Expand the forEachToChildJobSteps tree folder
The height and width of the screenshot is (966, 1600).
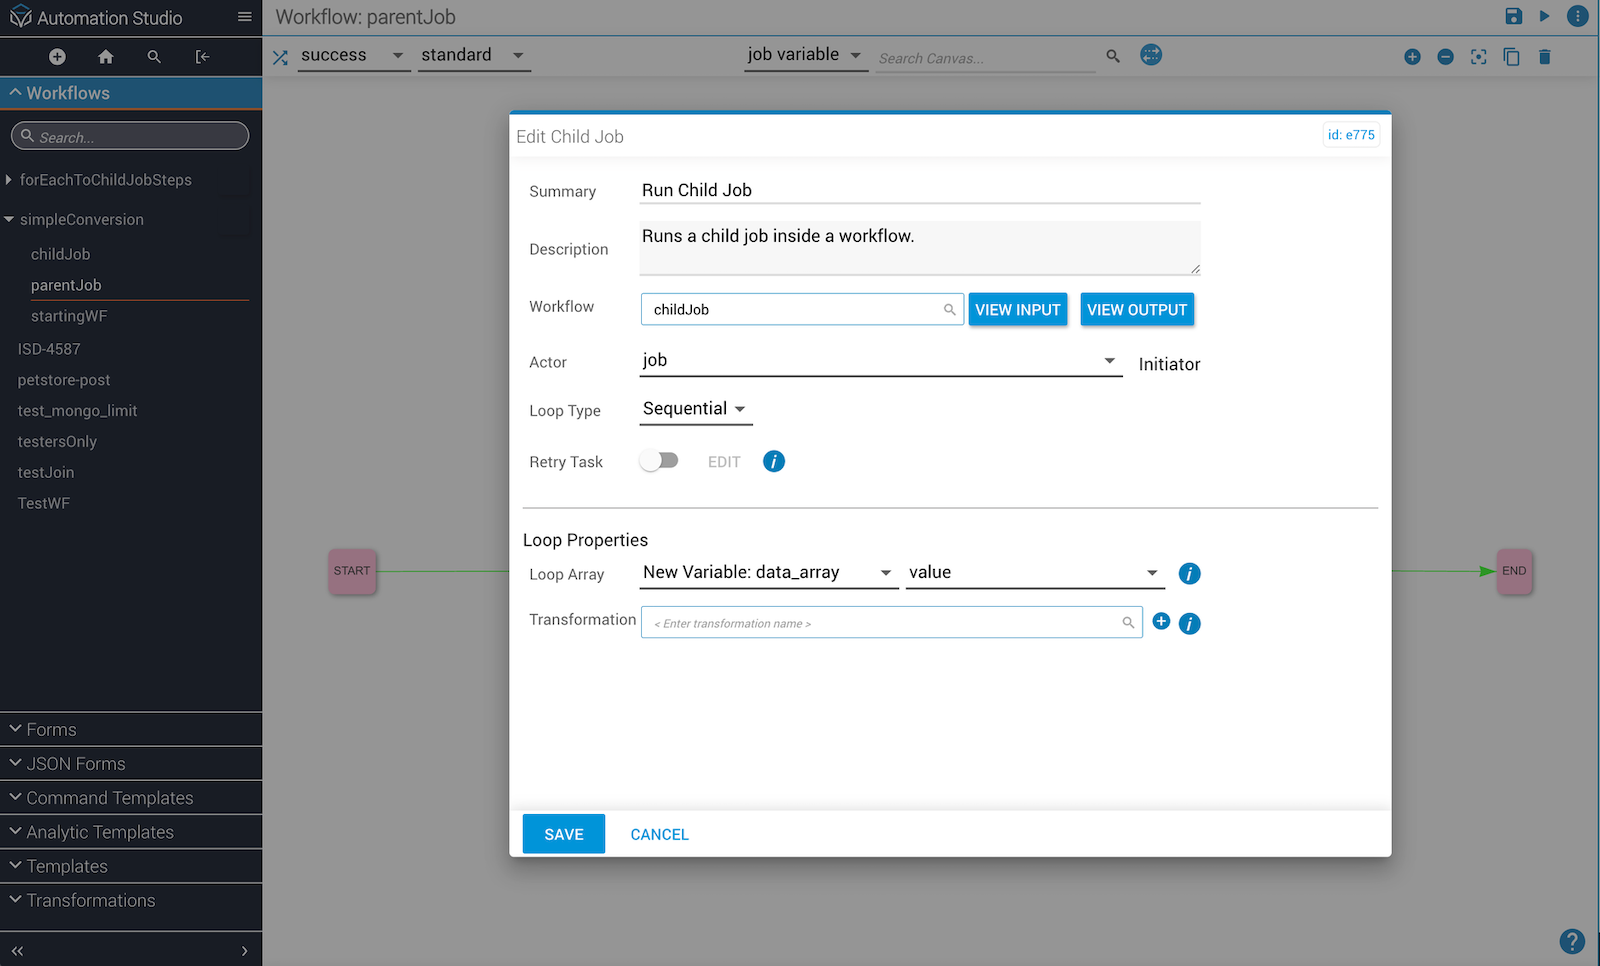[9, 180]
